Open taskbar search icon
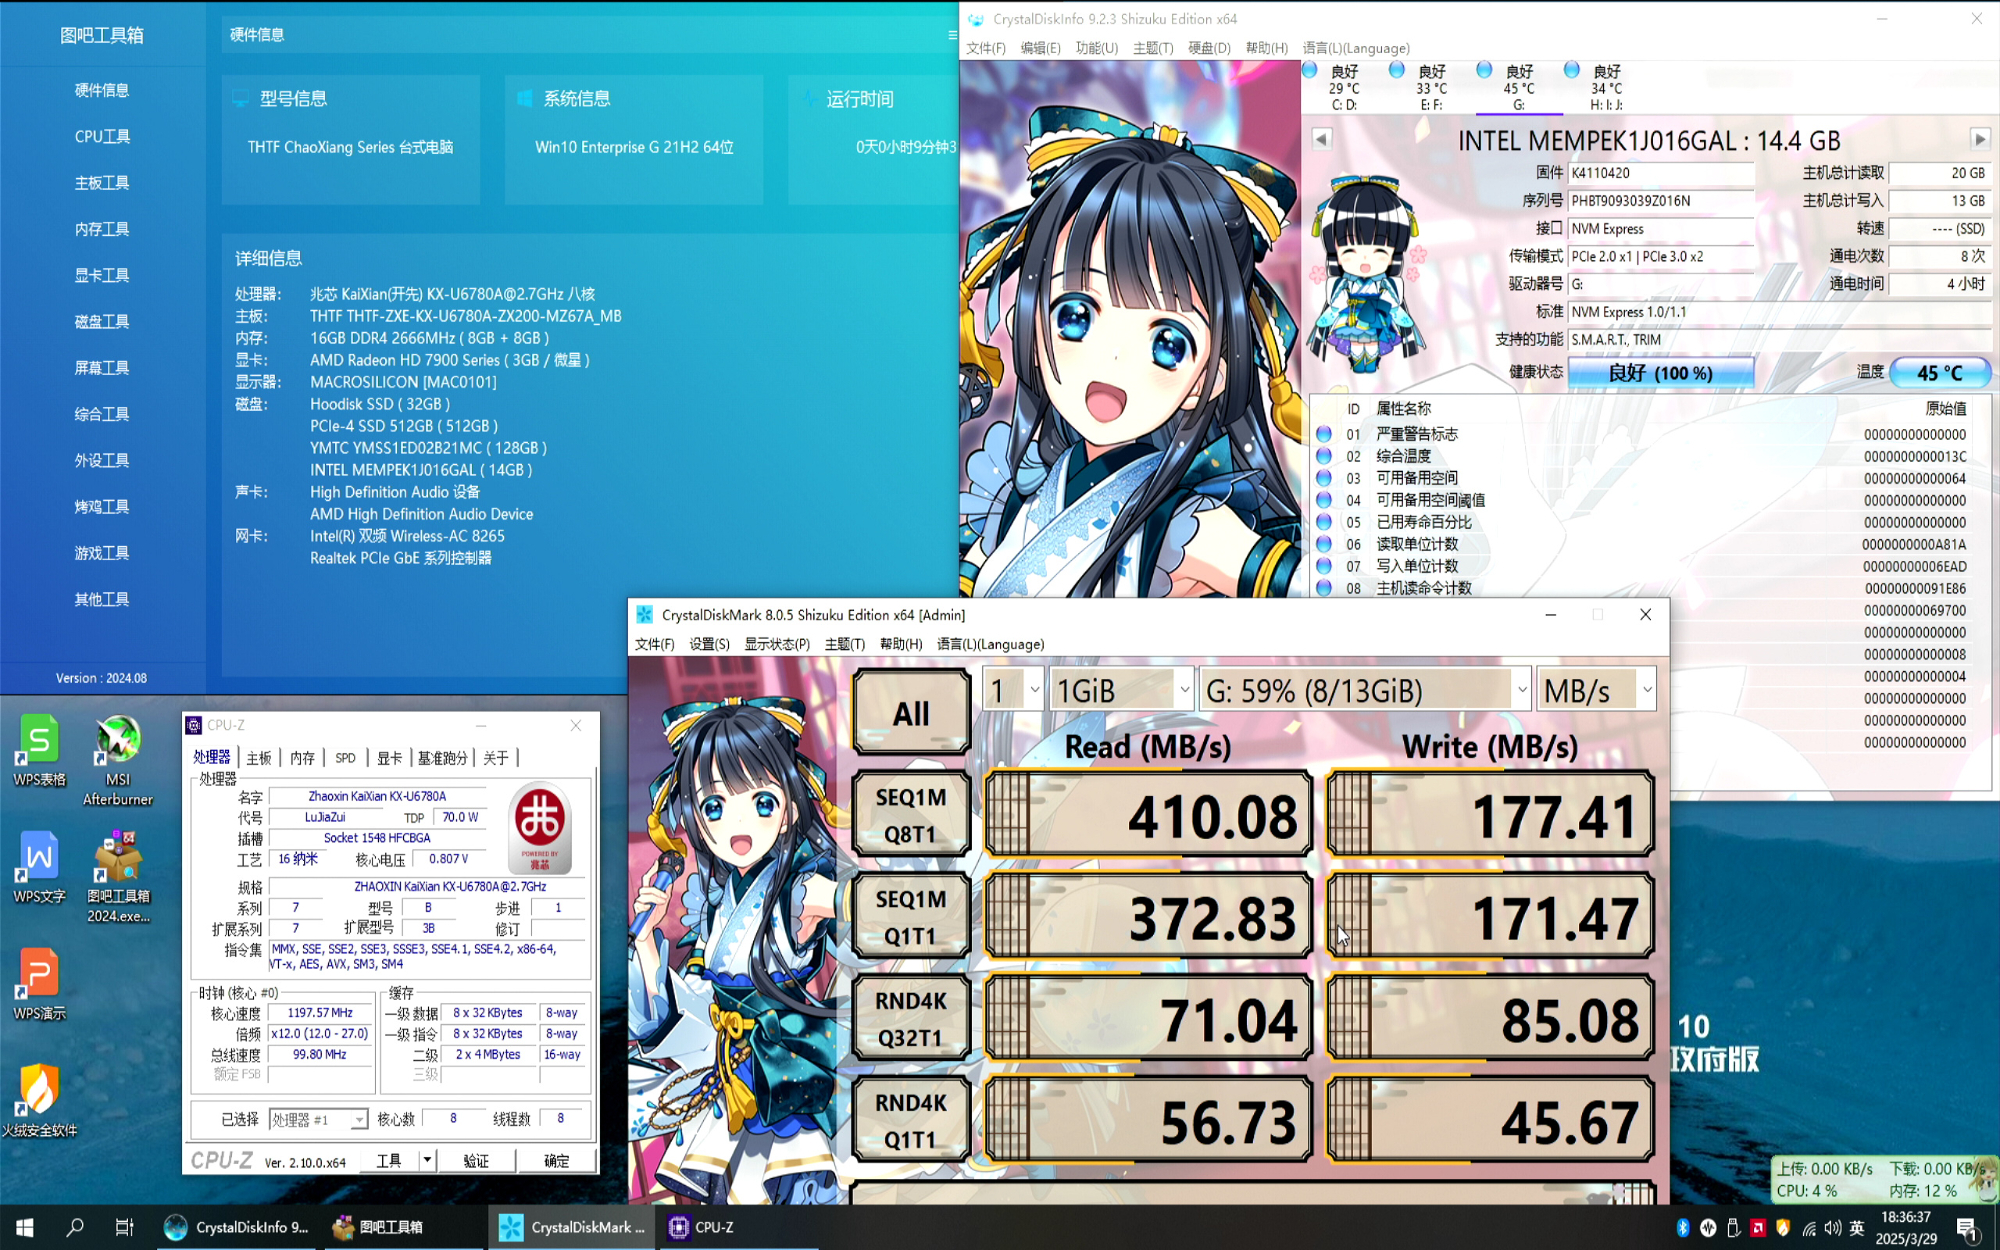Image resolution: width=2000 pixels, height=1250 pixels. [75, 1227]
